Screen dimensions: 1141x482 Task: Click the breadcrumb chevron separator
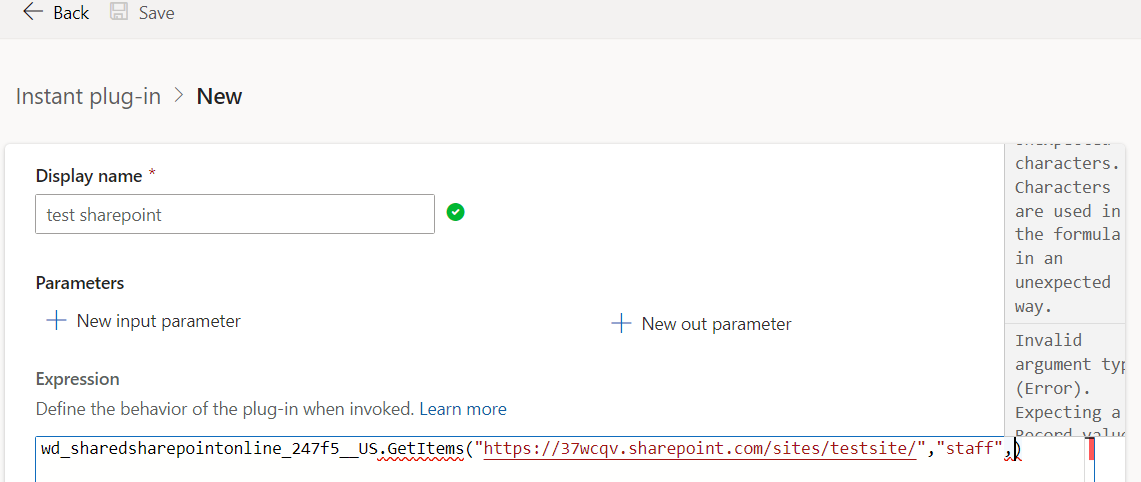pyautogui.click(x=179, y=95)
